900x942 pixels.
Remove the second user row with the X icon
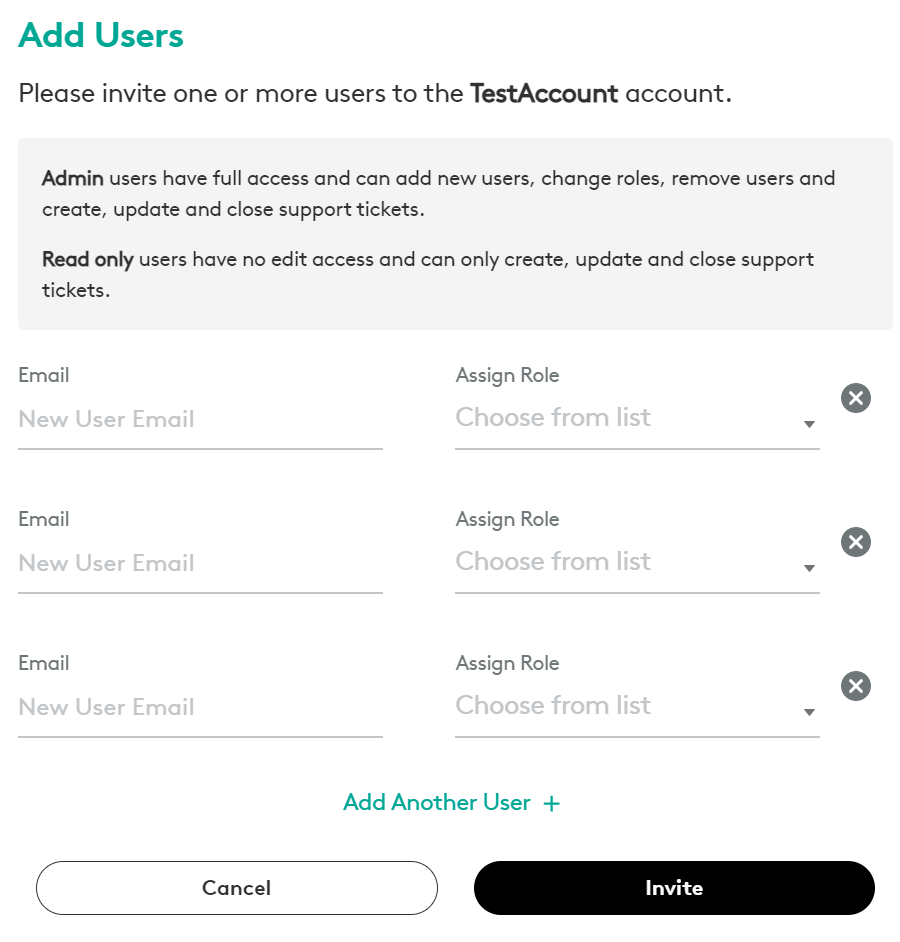855,542
